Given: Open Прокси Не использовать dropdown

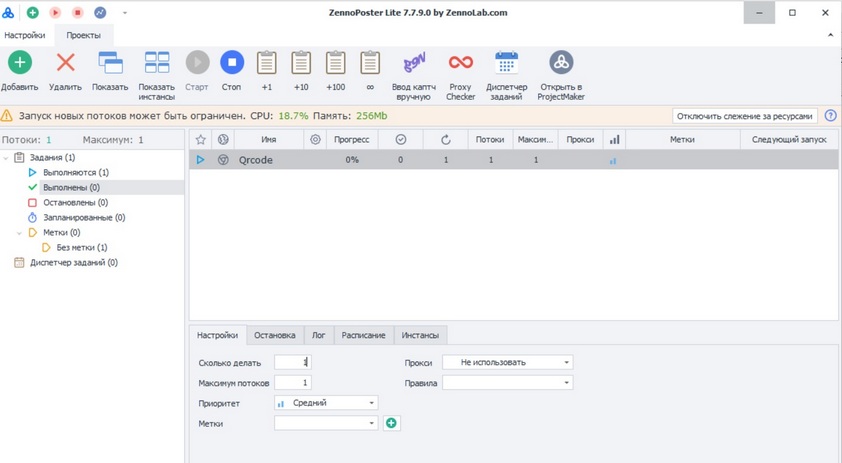Looking at the screenshot, I should click(507, 362).
